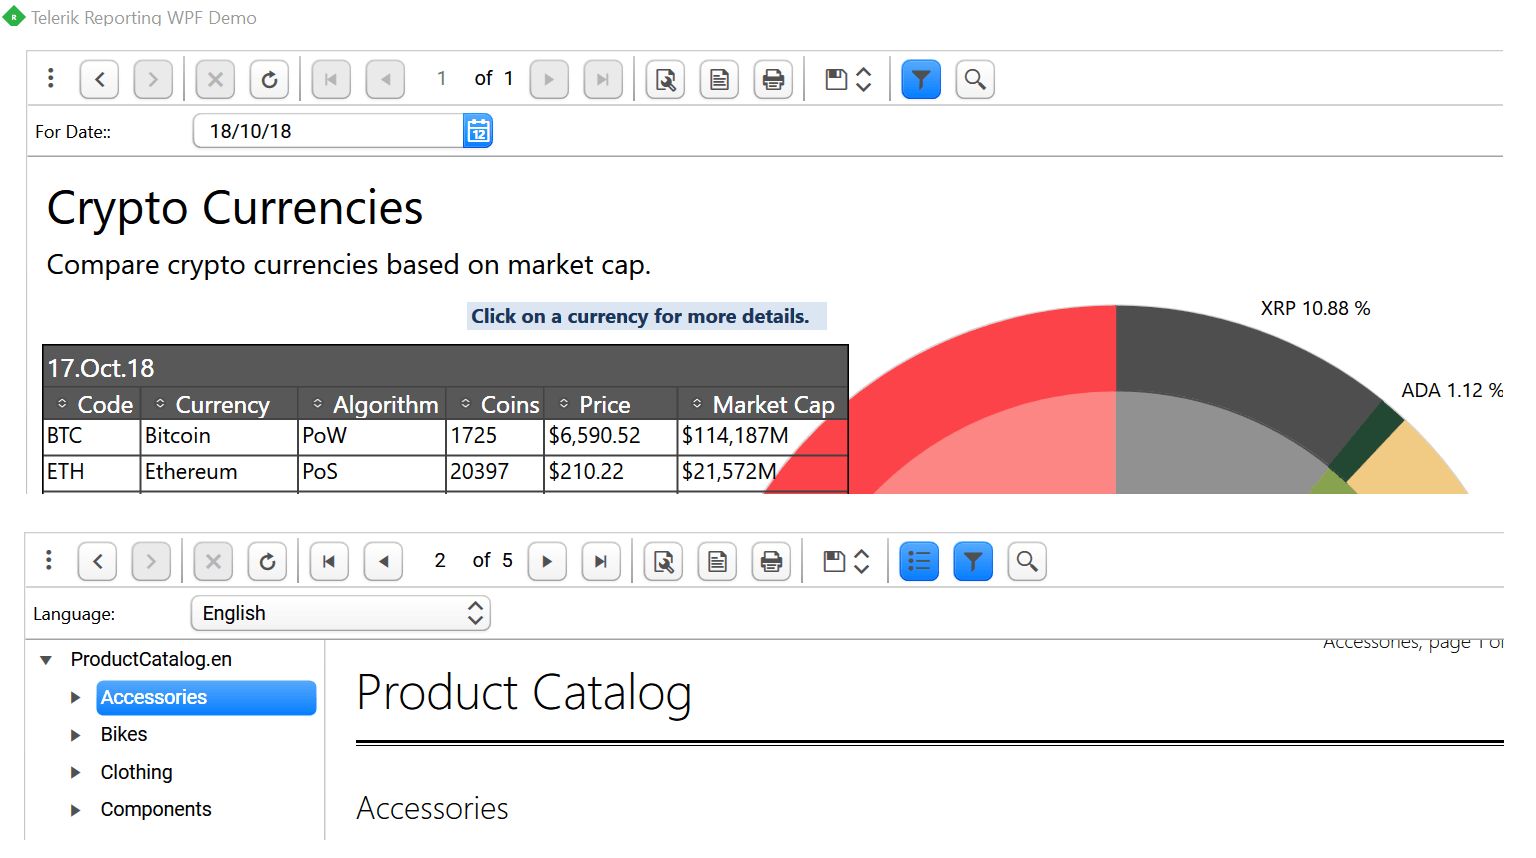Select Components in the document map
Image resolution: width=1536 pixels, height=858 pixels.
click(156, 809)
